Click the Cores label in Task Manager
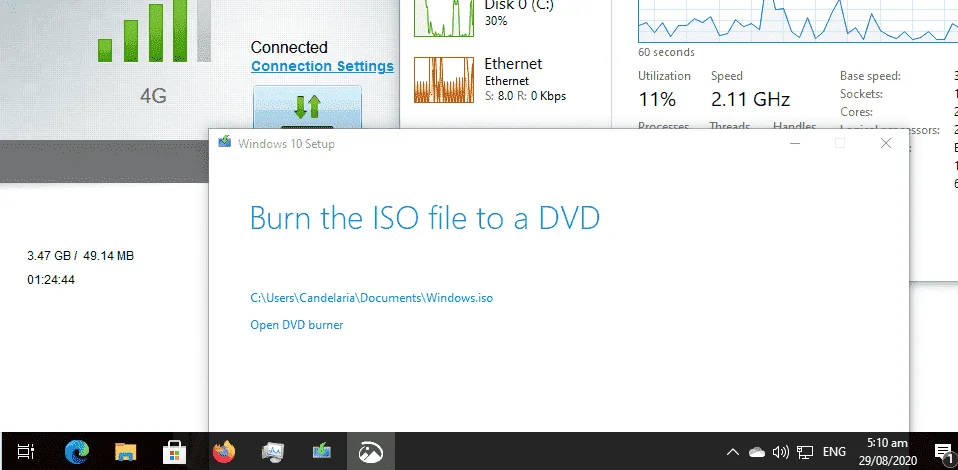Viewport: 958px width, 470px height. [x=857, y=112]
